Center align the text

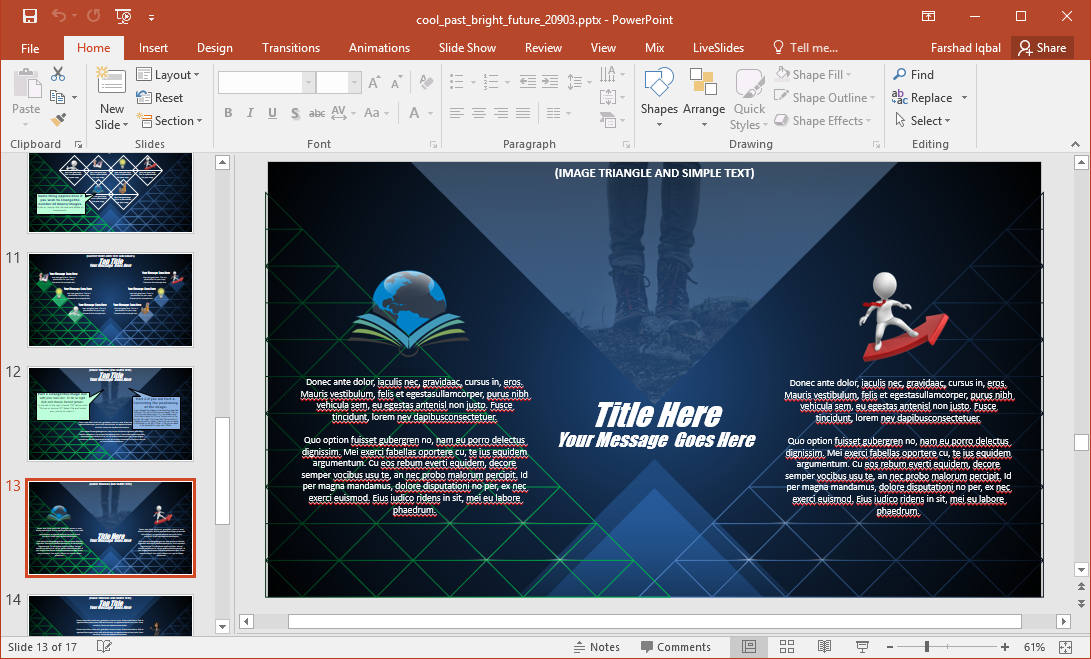(479, 113)
